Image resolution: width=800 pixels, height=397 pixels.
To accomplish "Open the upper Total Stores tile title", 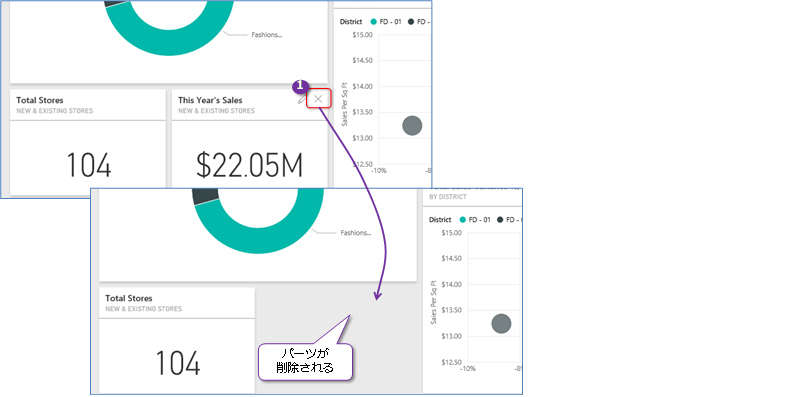I will pyautogui.click(x=40, y=100).
